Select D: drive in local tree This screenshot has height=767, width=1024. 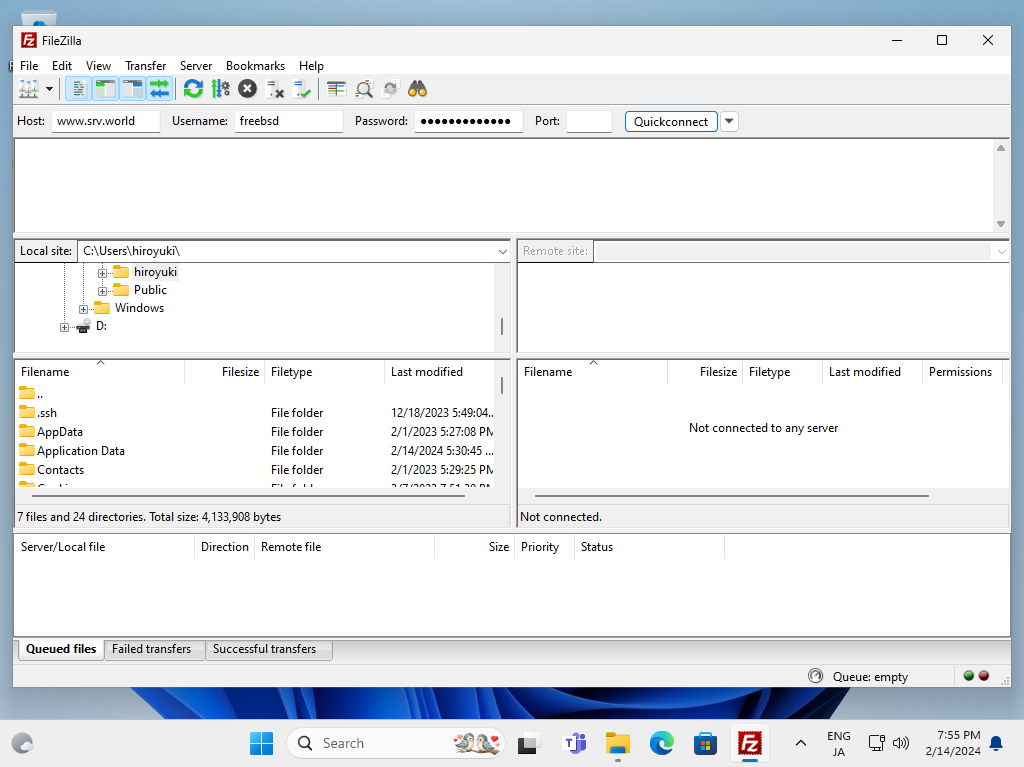[x=101, y=326]
